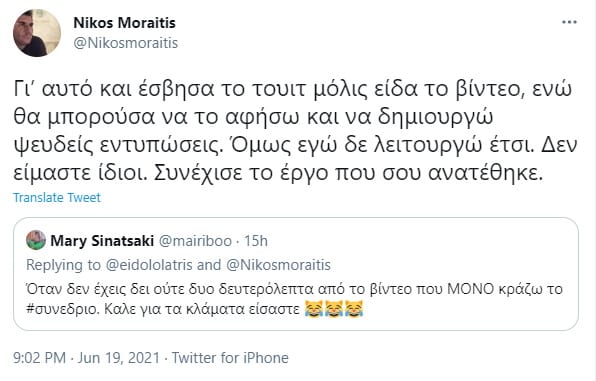The image size is (596, 381).
Task: Click the Translate Tweet link
Action: point(57,198)
